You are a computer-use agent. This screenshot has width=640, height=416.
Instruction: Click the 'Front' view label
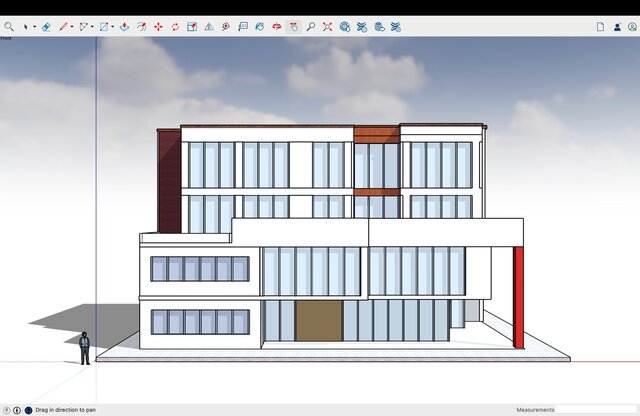(x=6, y=38)
